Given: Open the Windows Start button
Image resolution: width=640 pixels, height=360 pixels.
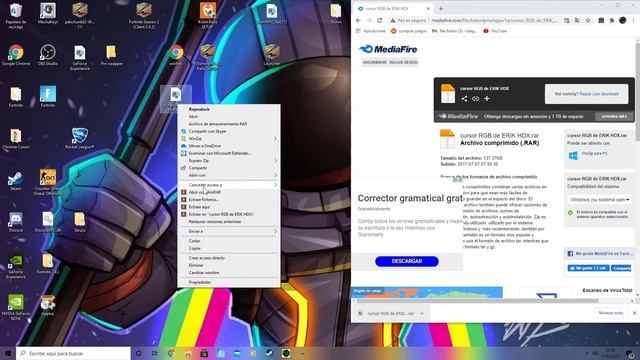Looking at the screenshot, I should [x=8, y=353].
